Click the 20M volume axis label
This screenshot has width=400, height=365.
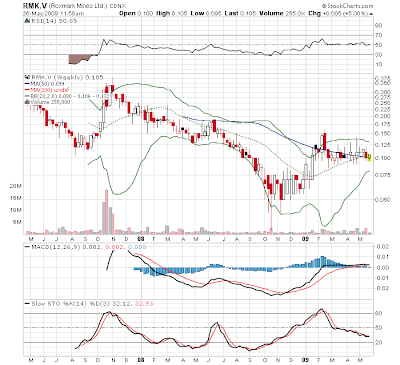click(15, 186)
